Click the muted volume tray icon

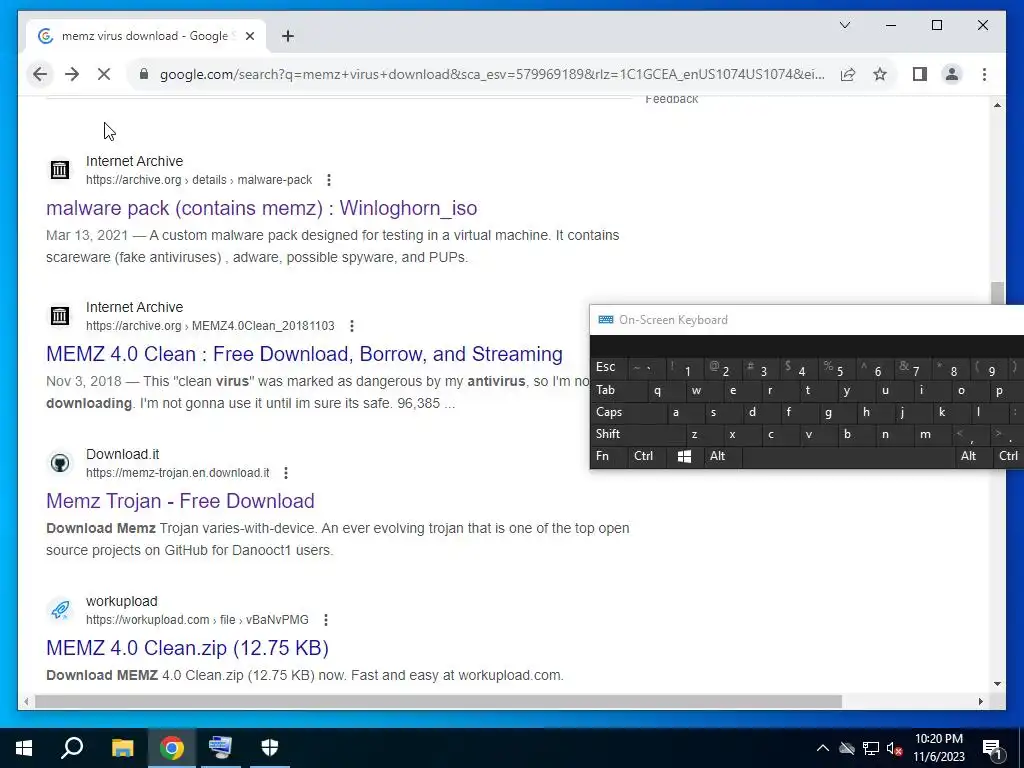pos(895,748)
